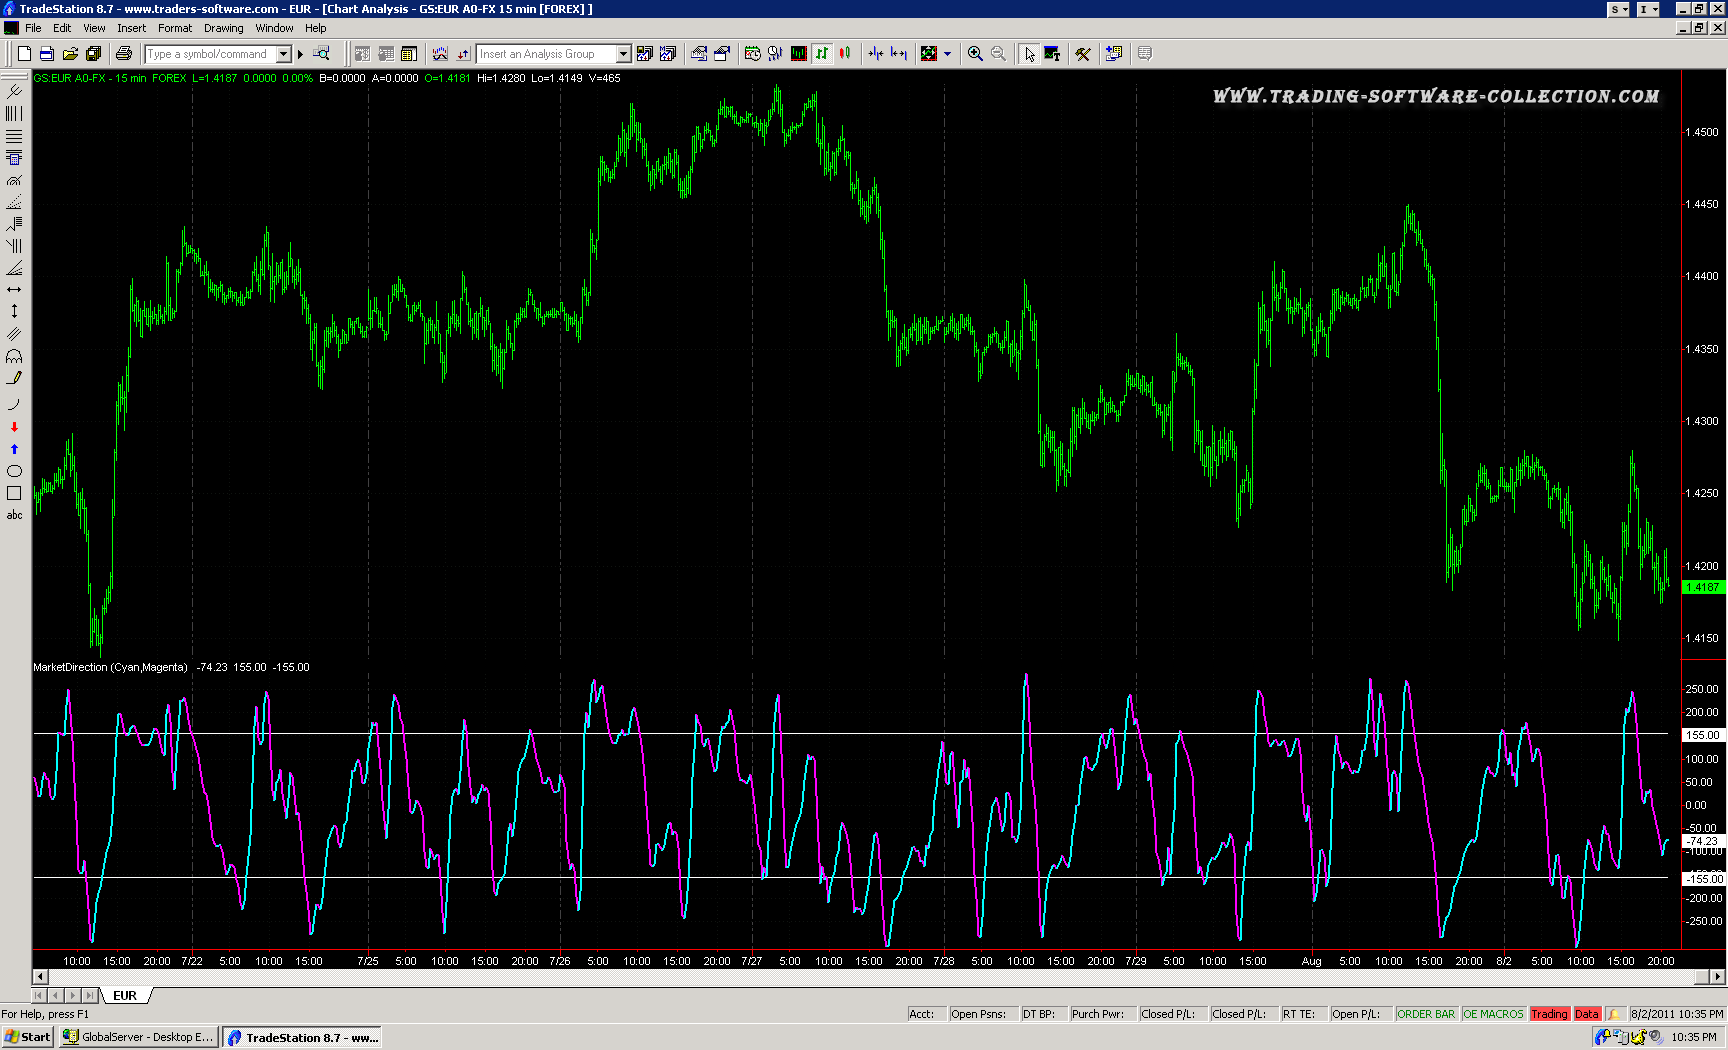Toggle the red Trading status indicator
The width and height of the screenshot is (1728, 1050).
coord(1549,1014)
